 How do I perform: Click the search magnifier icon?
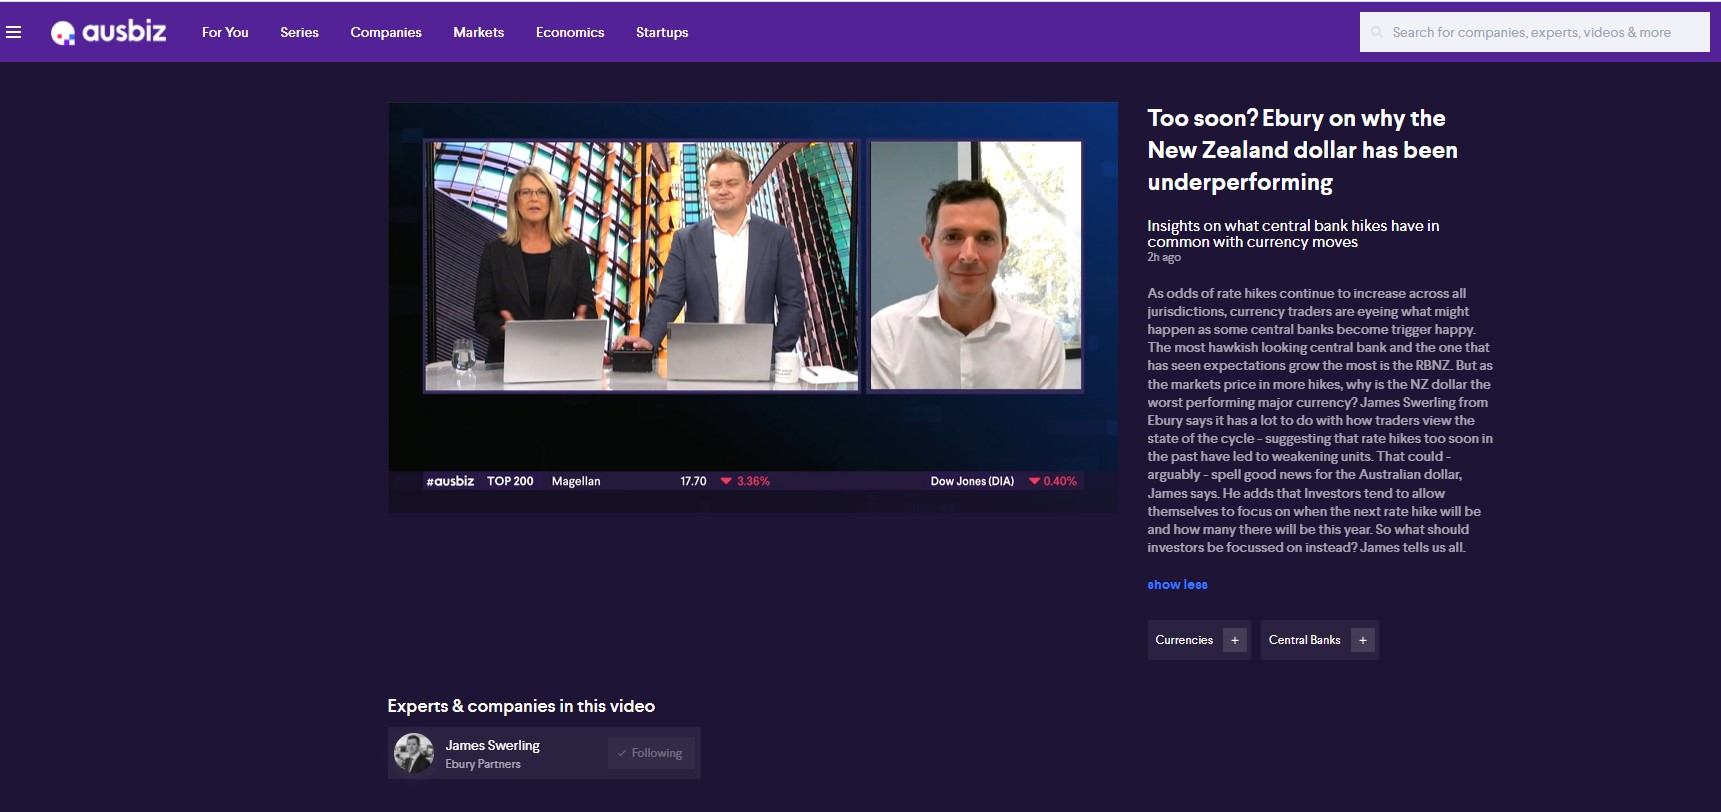point(1377,32)
